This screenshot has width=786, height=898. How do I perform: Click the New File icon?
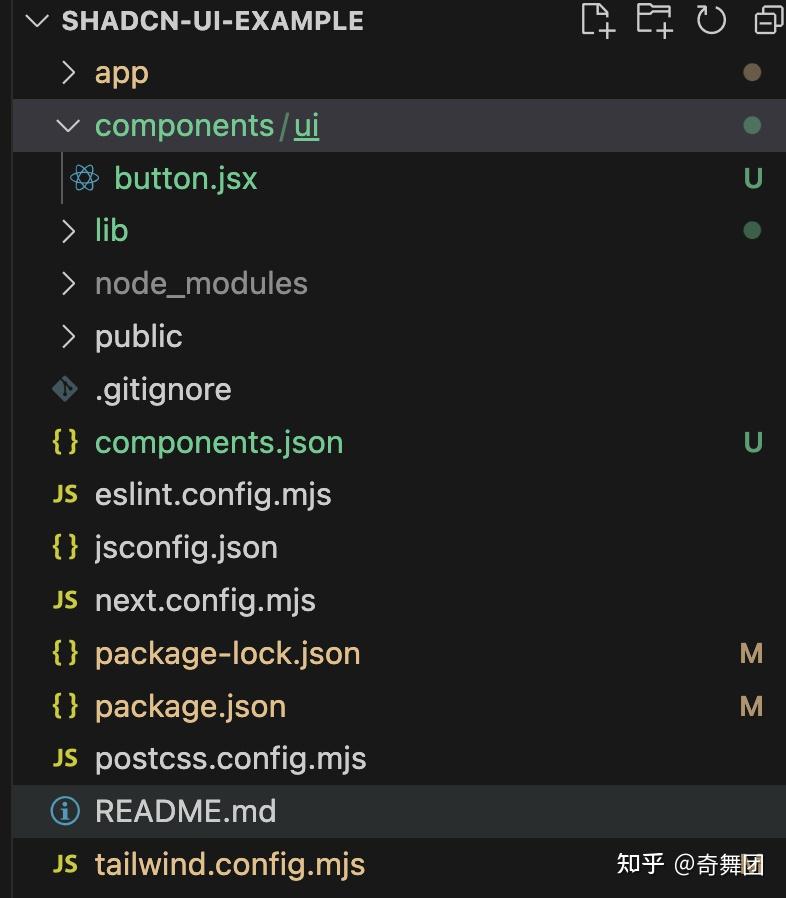click(597, 20)
